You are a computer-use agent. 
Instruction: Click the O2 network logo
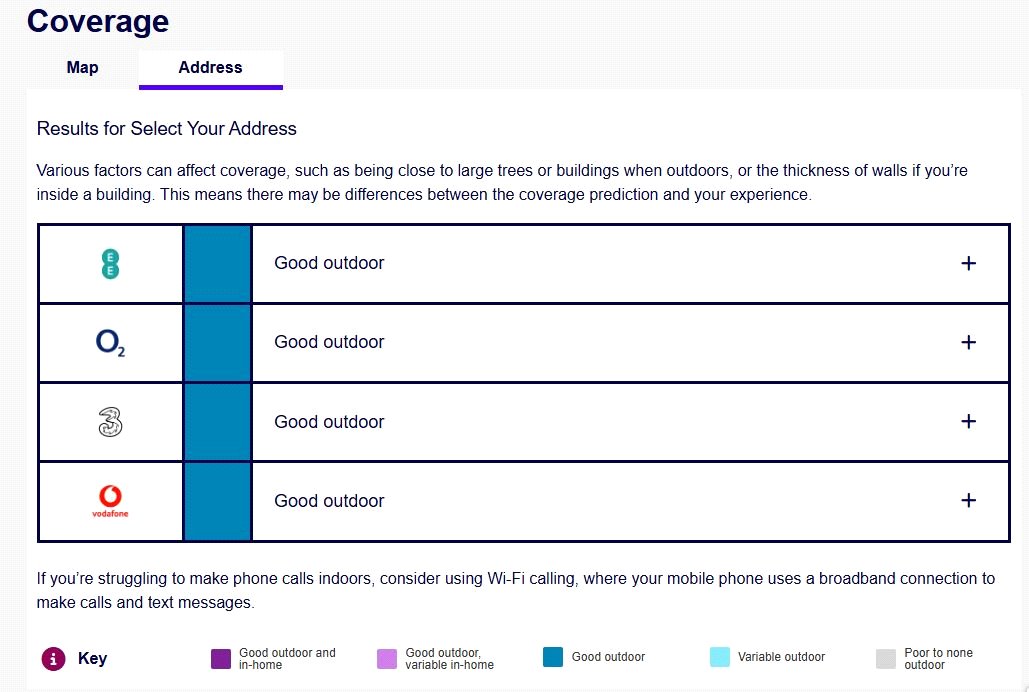[110, 343]
